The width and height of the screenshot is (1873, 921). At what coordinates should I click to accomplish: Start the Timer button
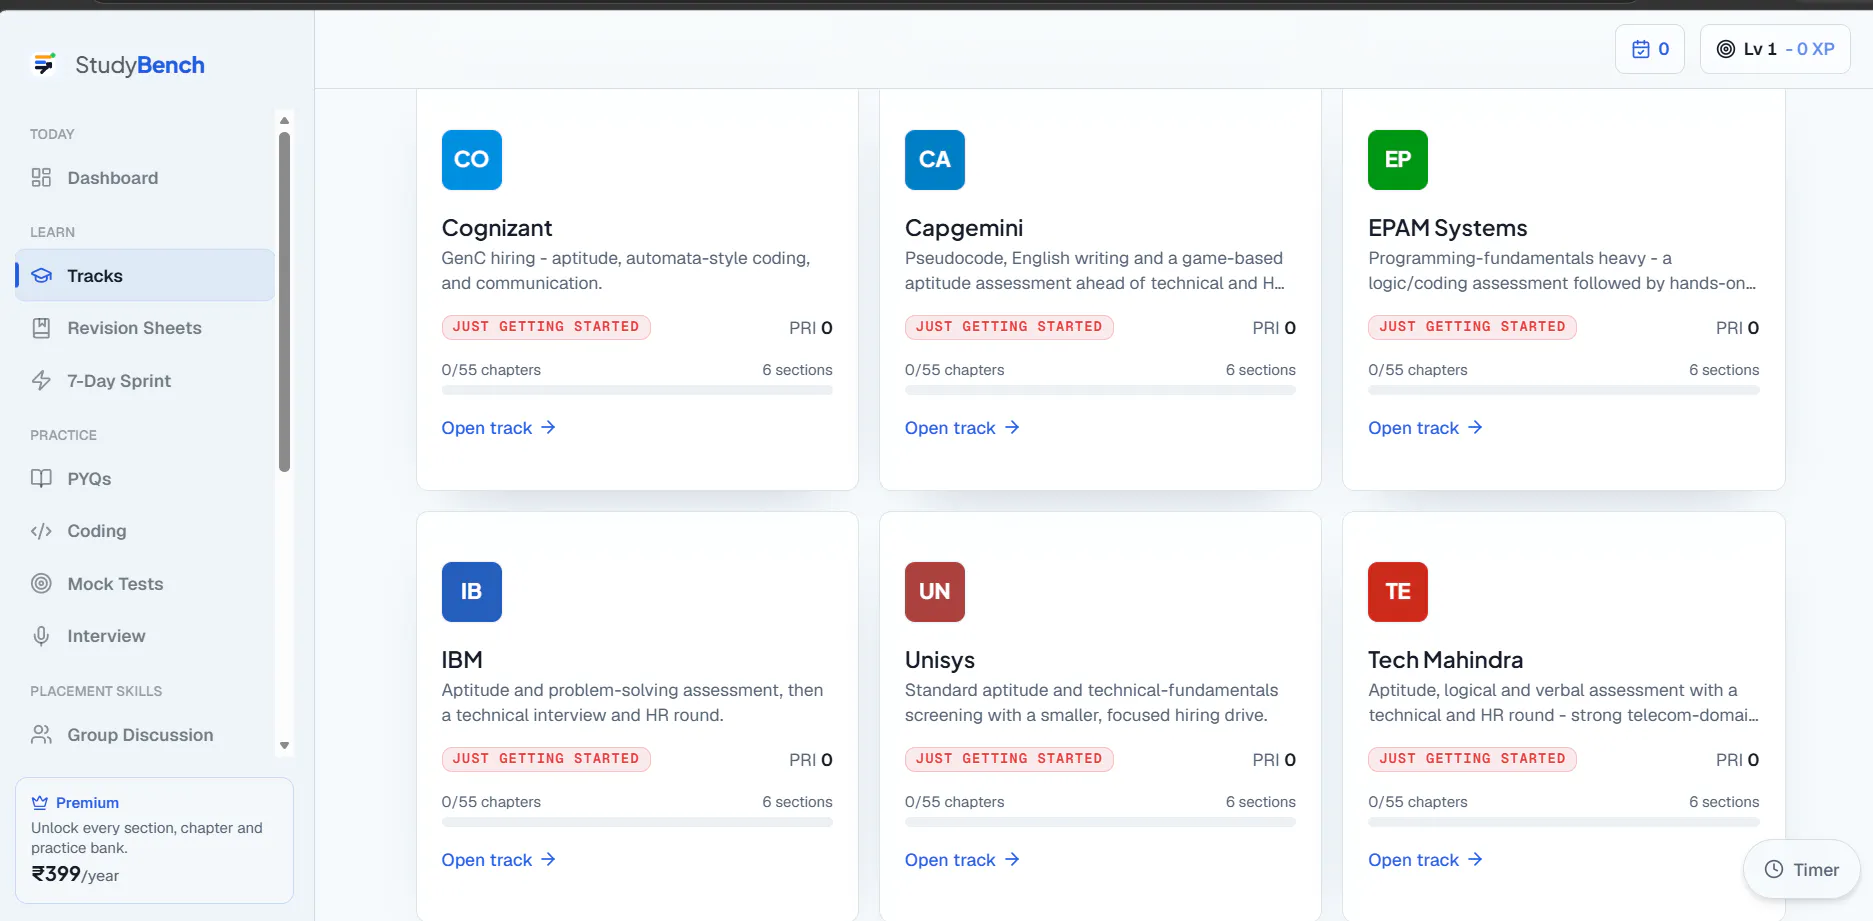(x=1802, y=870)
